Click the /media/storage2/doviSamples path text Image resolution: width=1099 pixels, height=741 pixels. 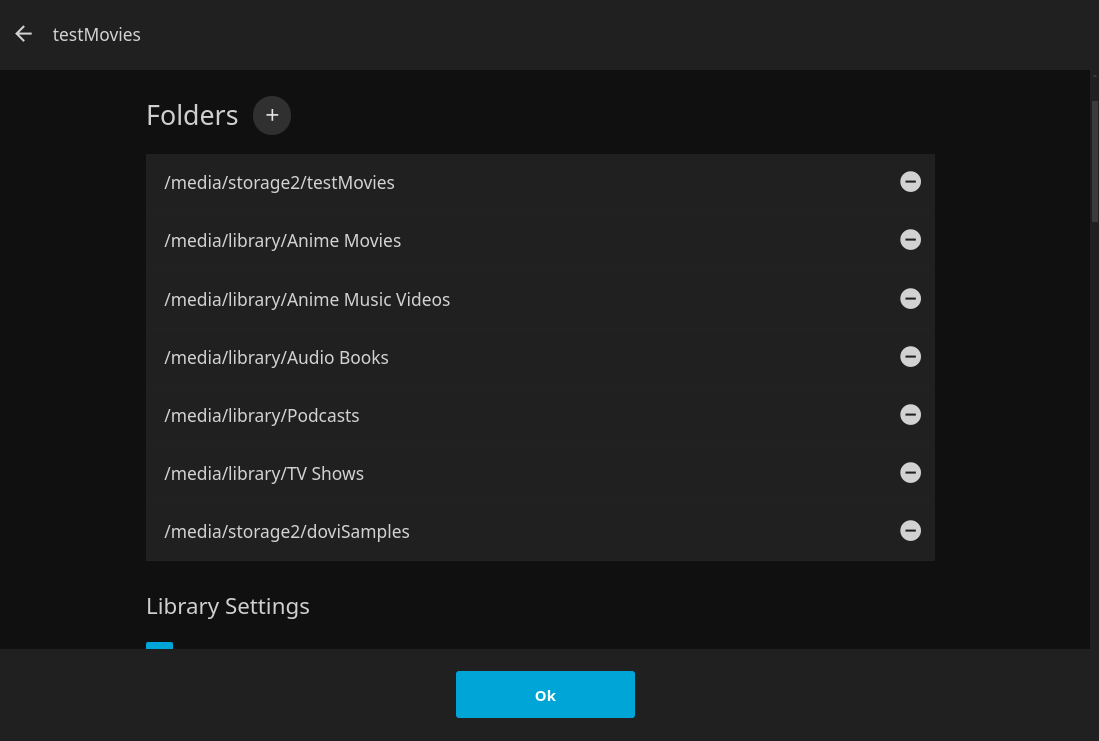tap(287, 532)
